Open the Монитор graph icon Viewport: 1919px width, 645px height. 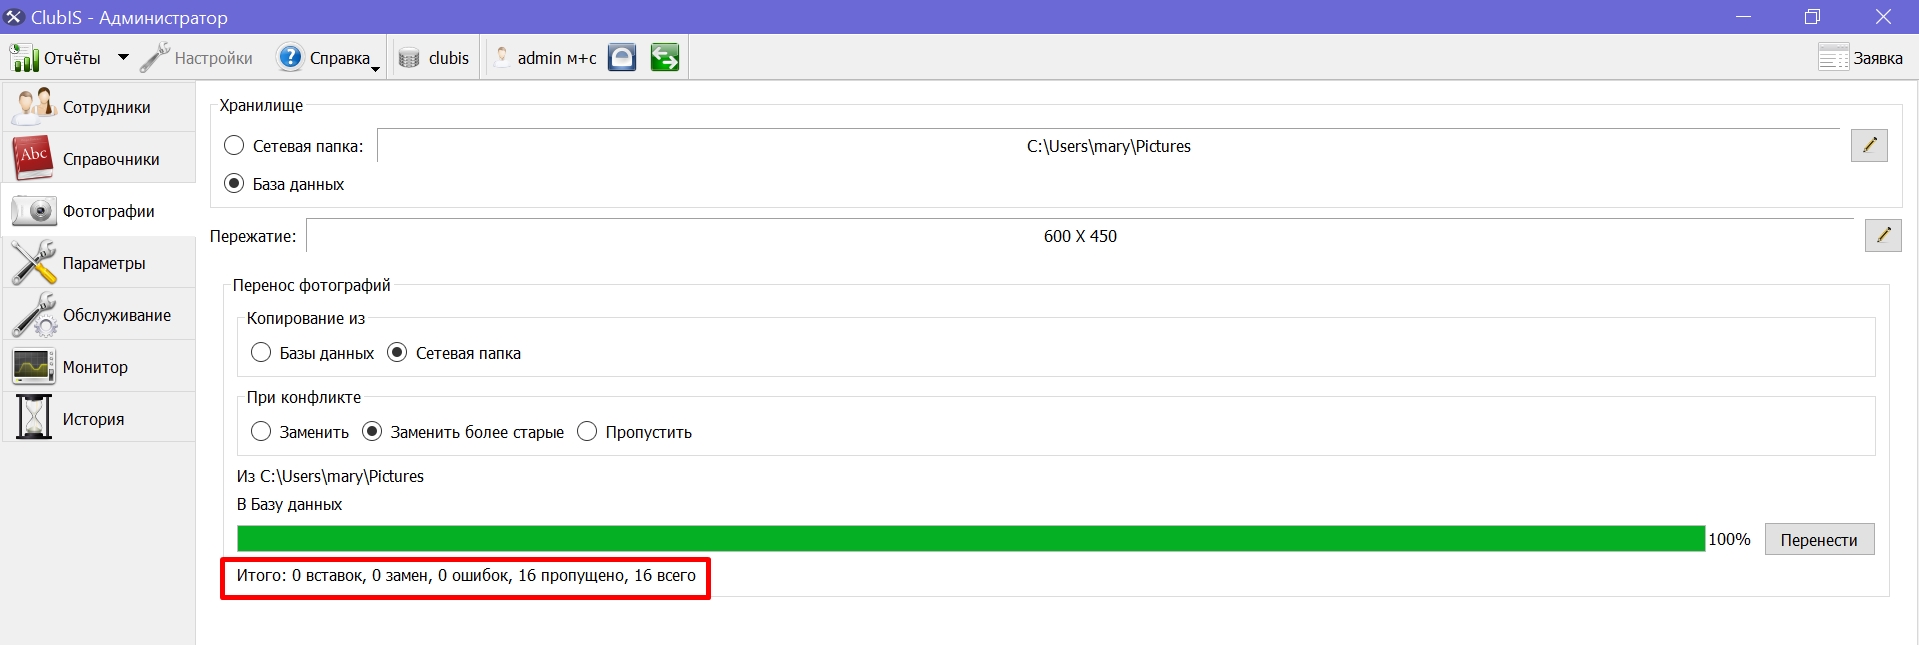coord(33,367)
